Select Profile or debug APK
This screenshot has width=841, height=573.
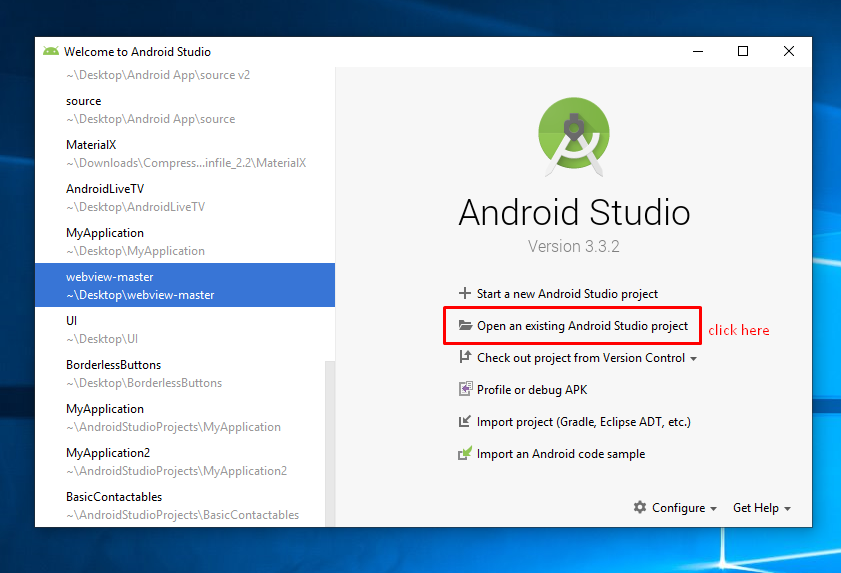(523, 390)
